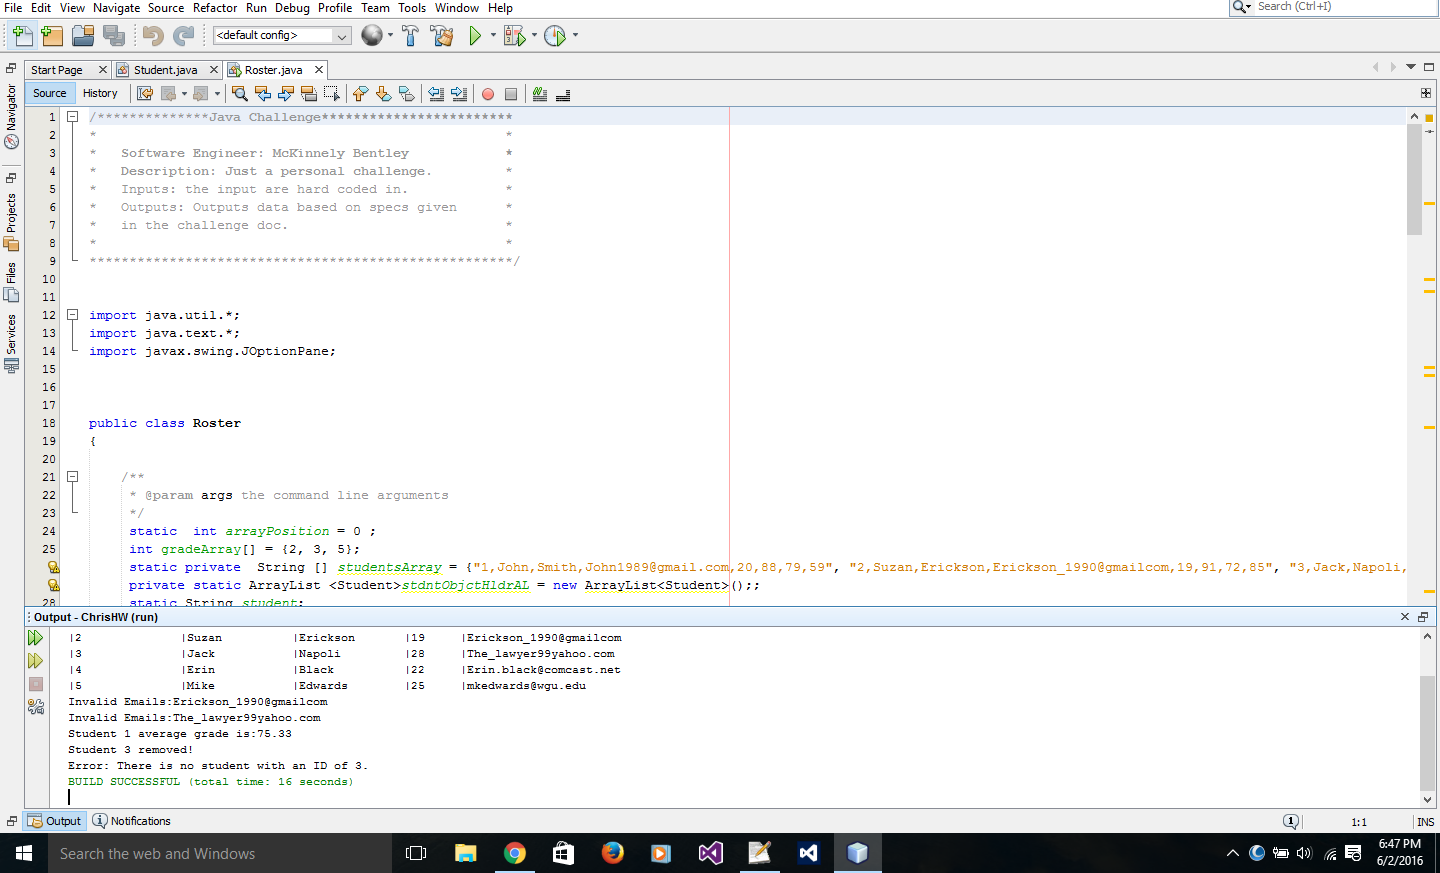Image resolution: width=1440 pixels, height=873 pixels.
Task: Open the default config dropdown
Action: pyautogui.click(x=282, y=36)
